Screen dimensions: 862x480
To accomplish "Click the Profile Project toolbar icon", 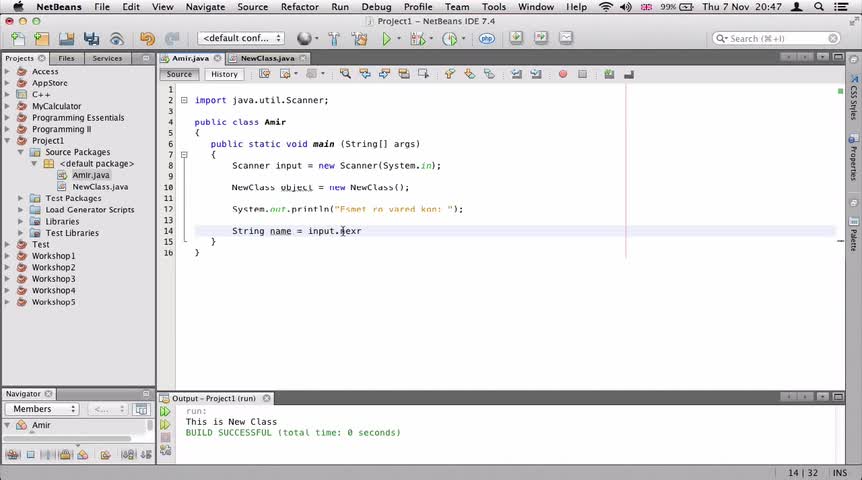I will (450, 38).
